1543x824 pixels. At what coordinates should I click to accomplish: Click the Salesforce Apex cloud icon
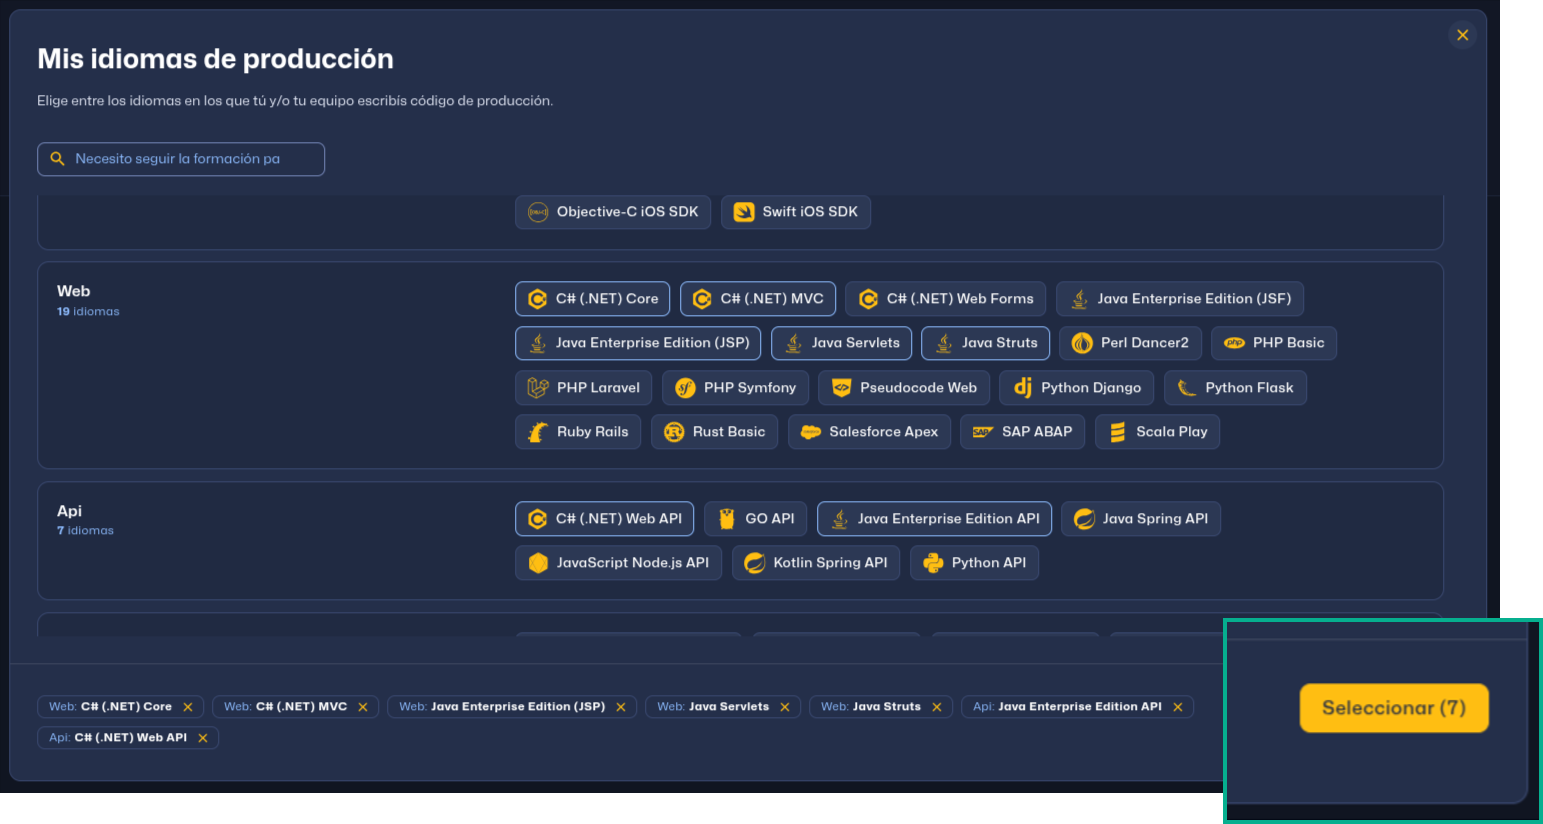811,432
